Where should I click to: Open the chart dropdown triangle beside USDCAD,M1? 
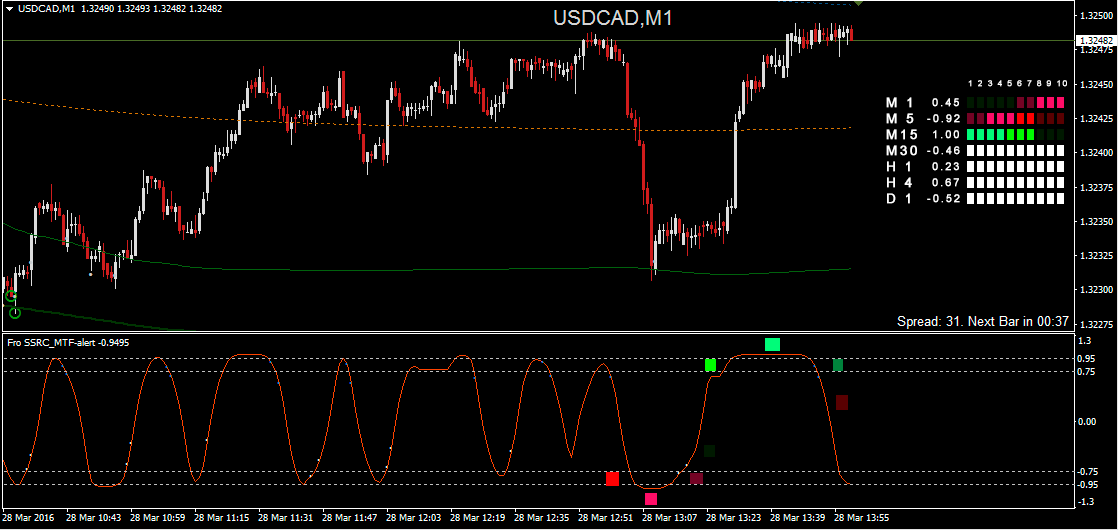9,9
